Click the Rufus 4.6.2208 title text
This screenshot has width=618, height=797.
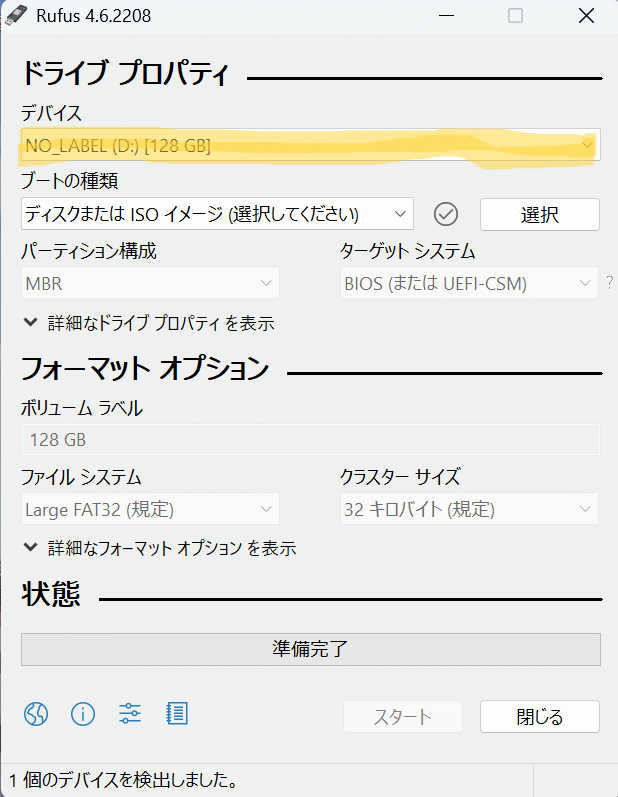tap(94, 16)
